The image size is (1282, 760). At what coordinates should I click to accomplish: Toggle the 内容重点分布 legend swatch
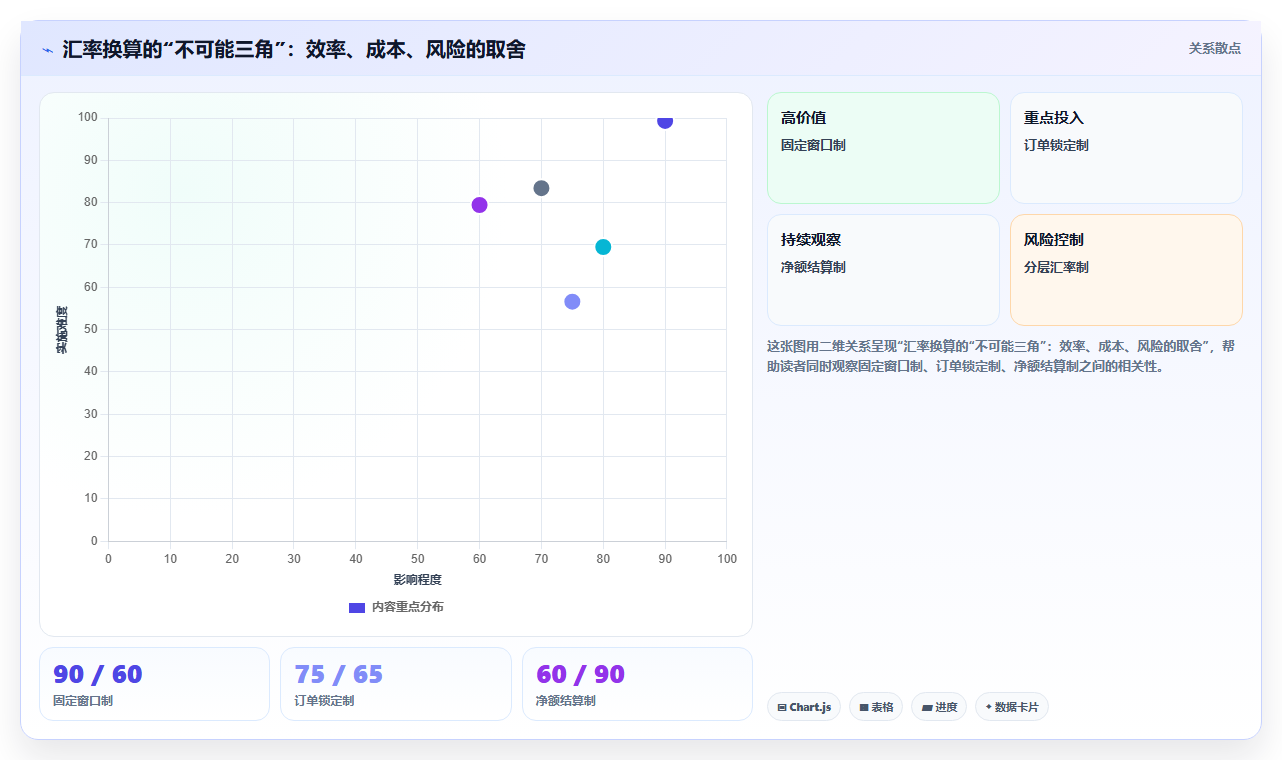(x=357, y=607)
